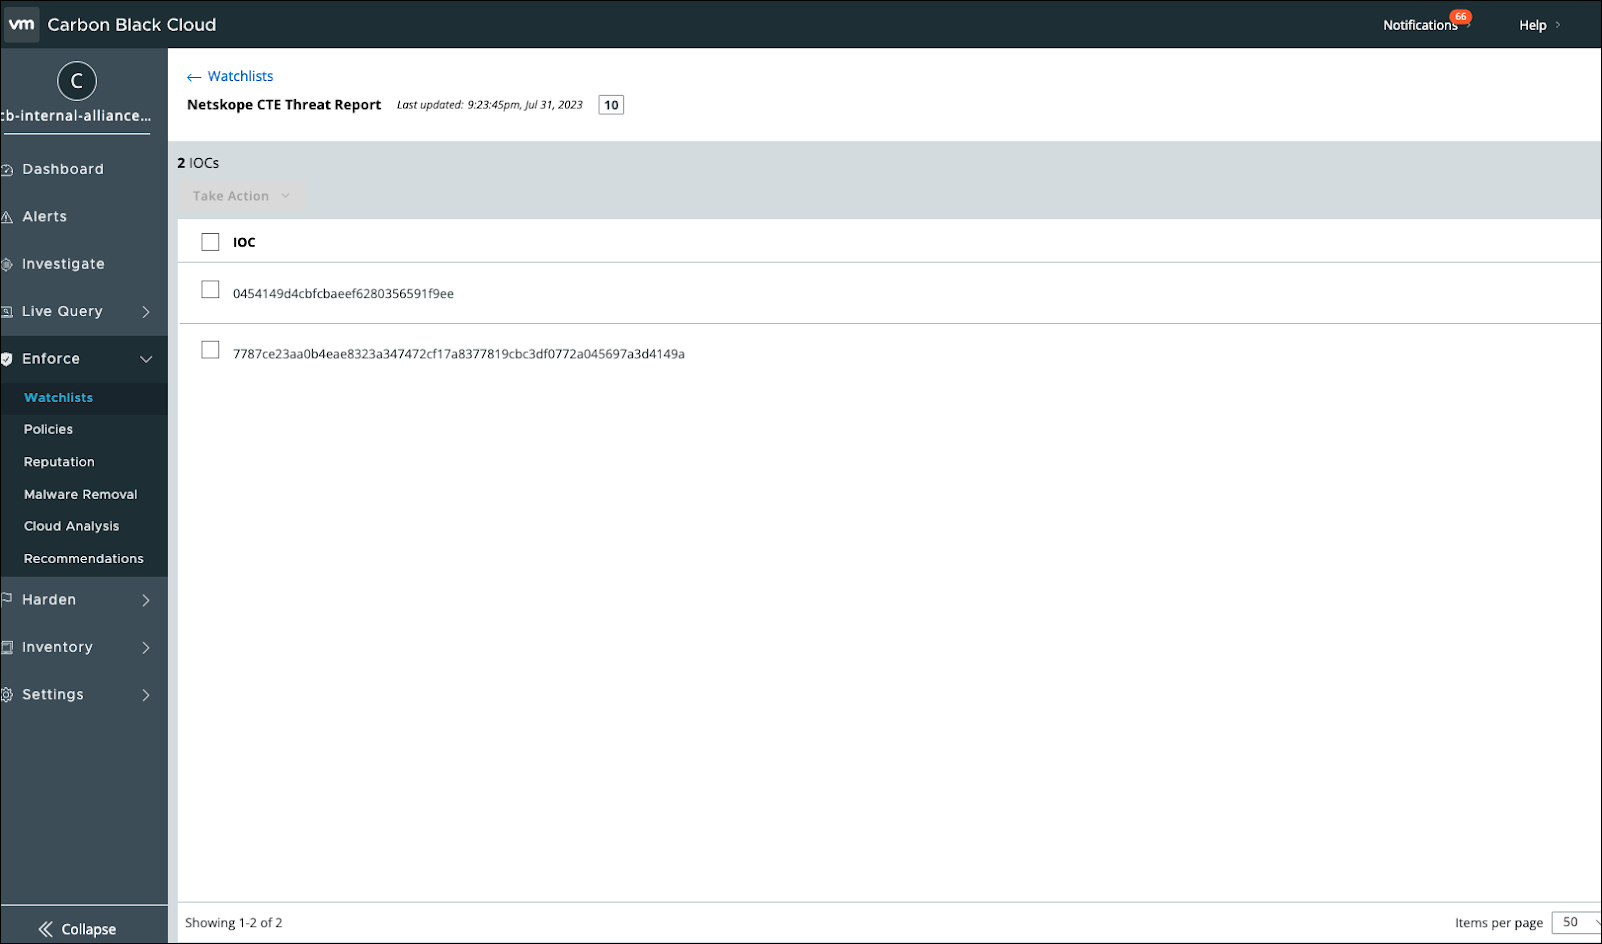Click the Help link in header
The image size is (1602, 944).
[1532, 25]
